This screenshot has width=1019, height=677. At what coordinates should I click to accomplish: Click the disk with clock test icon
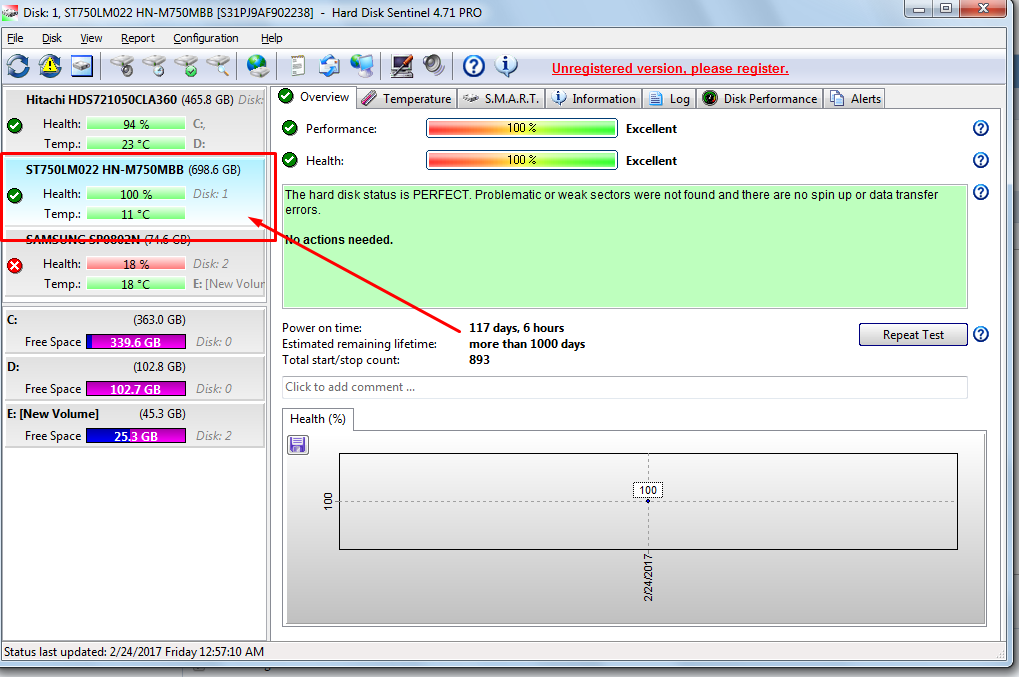click(x=155, y=66)
